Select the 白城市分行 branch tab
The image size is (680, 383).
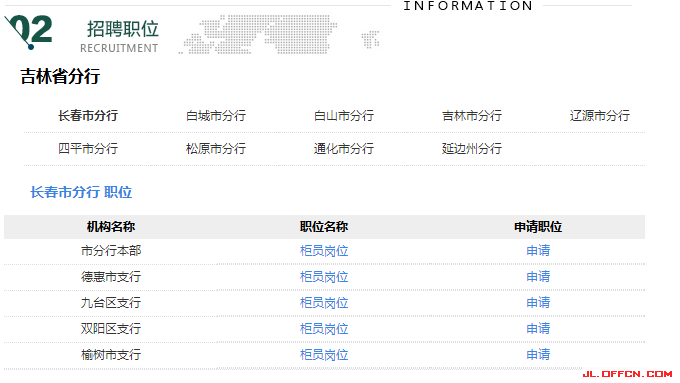pos(216,116)
